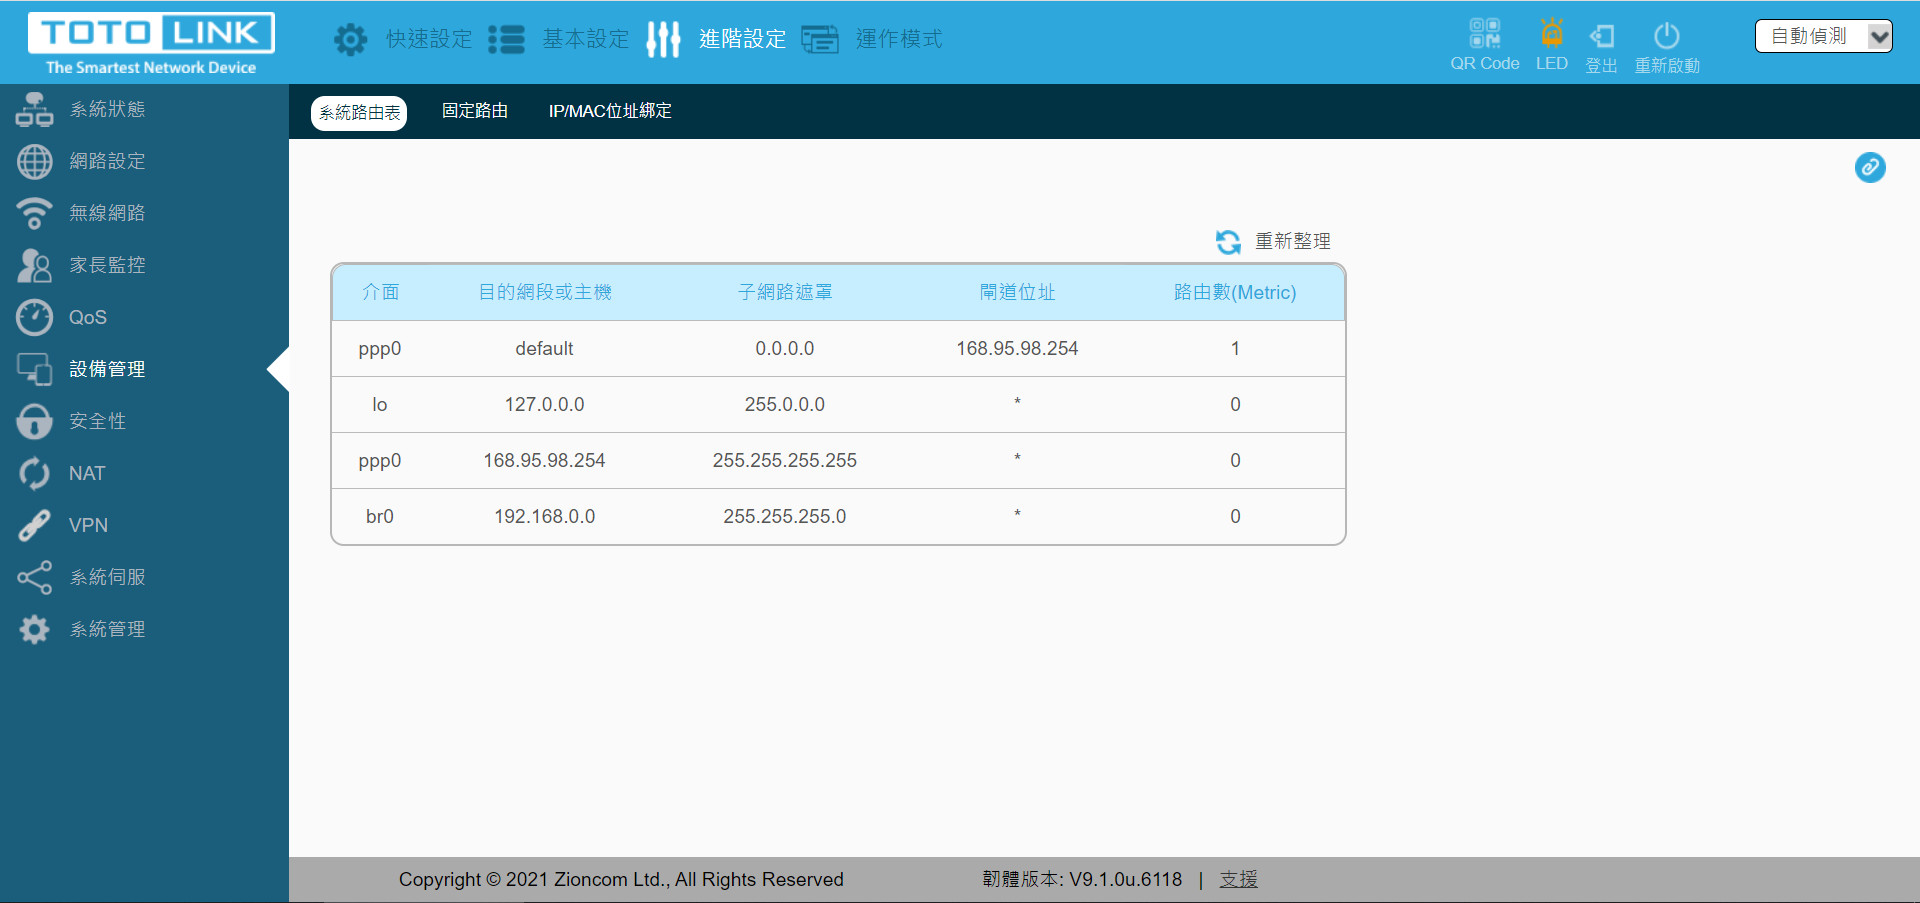Click the 閘道位址 column header
1920x903 pixels.
[1017, 292]
